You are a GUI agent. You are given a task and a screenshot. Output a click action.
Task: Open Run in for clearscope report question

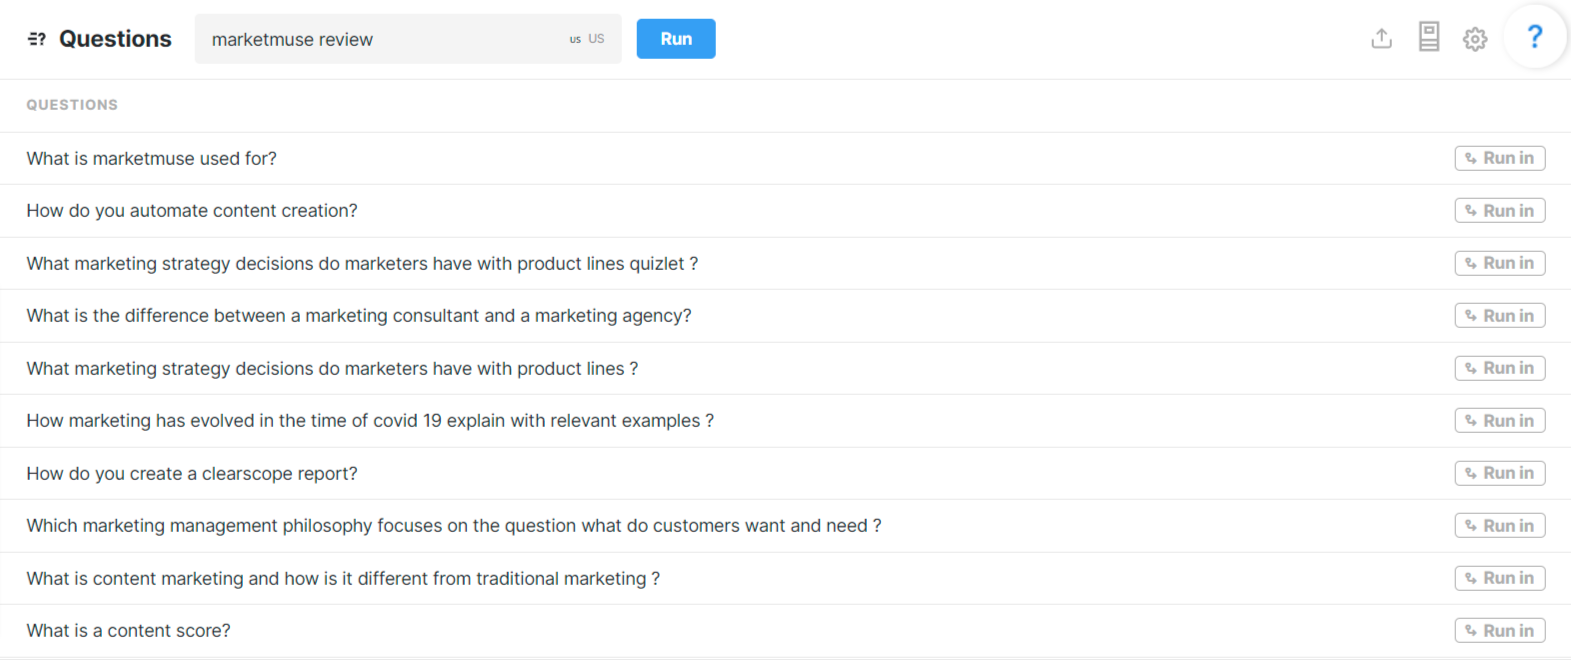point(1499,473)
